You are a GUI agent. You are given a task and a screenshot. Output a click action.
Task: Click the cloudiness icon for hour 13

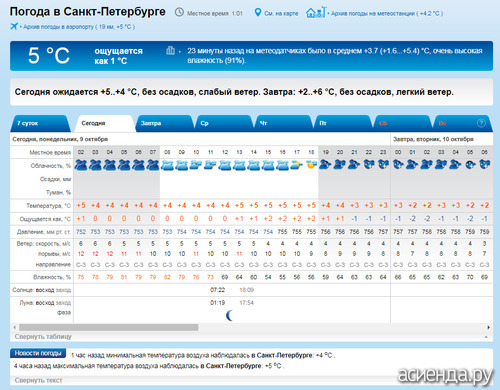pos(239,165)
